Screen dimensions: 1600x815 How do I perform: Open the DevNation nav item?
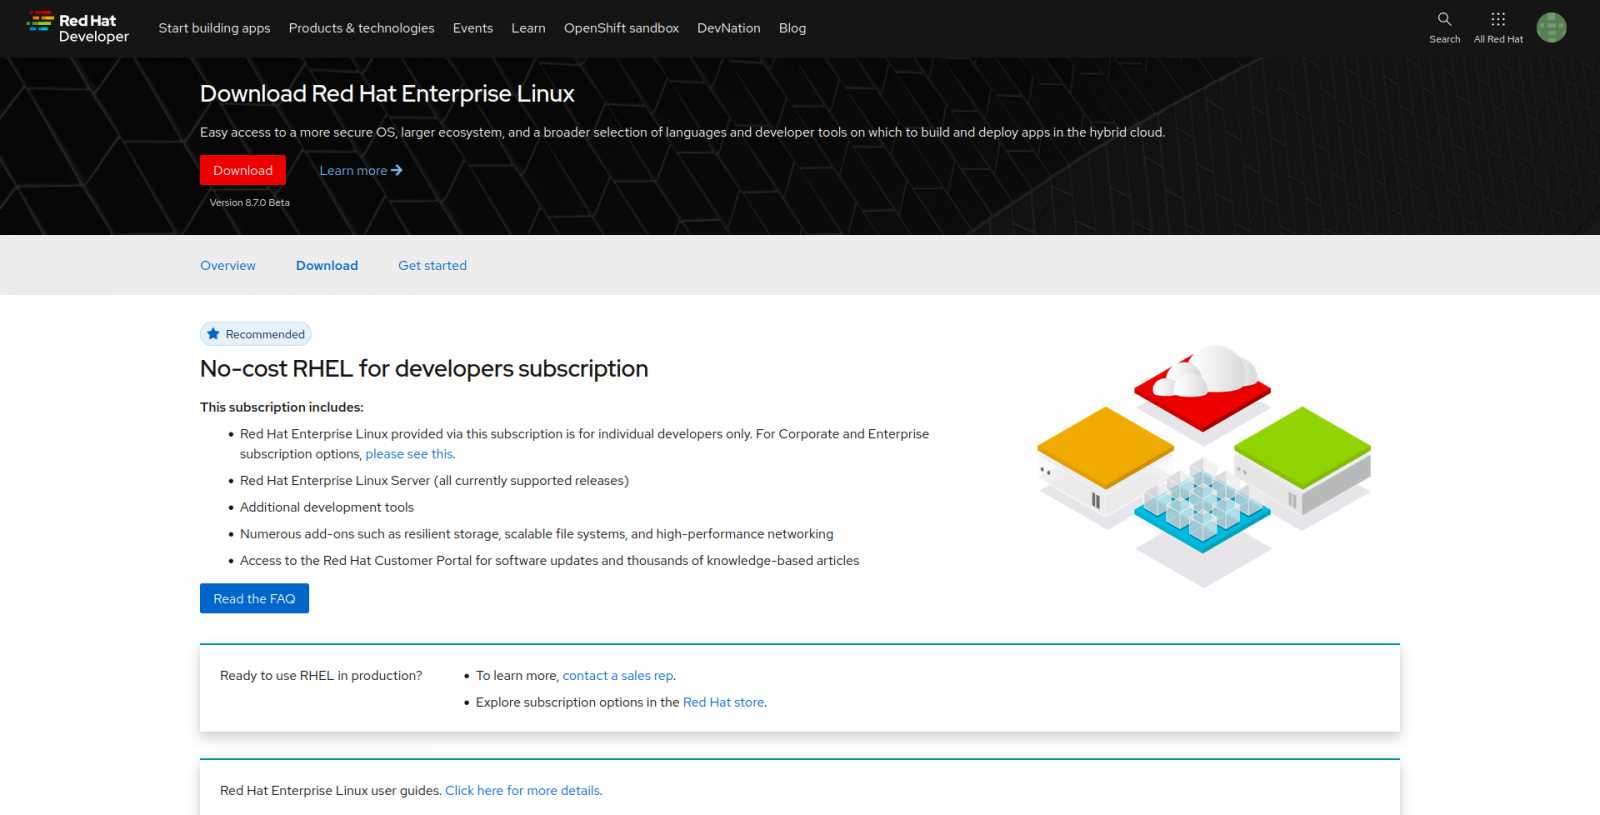[x=728, y=28]
